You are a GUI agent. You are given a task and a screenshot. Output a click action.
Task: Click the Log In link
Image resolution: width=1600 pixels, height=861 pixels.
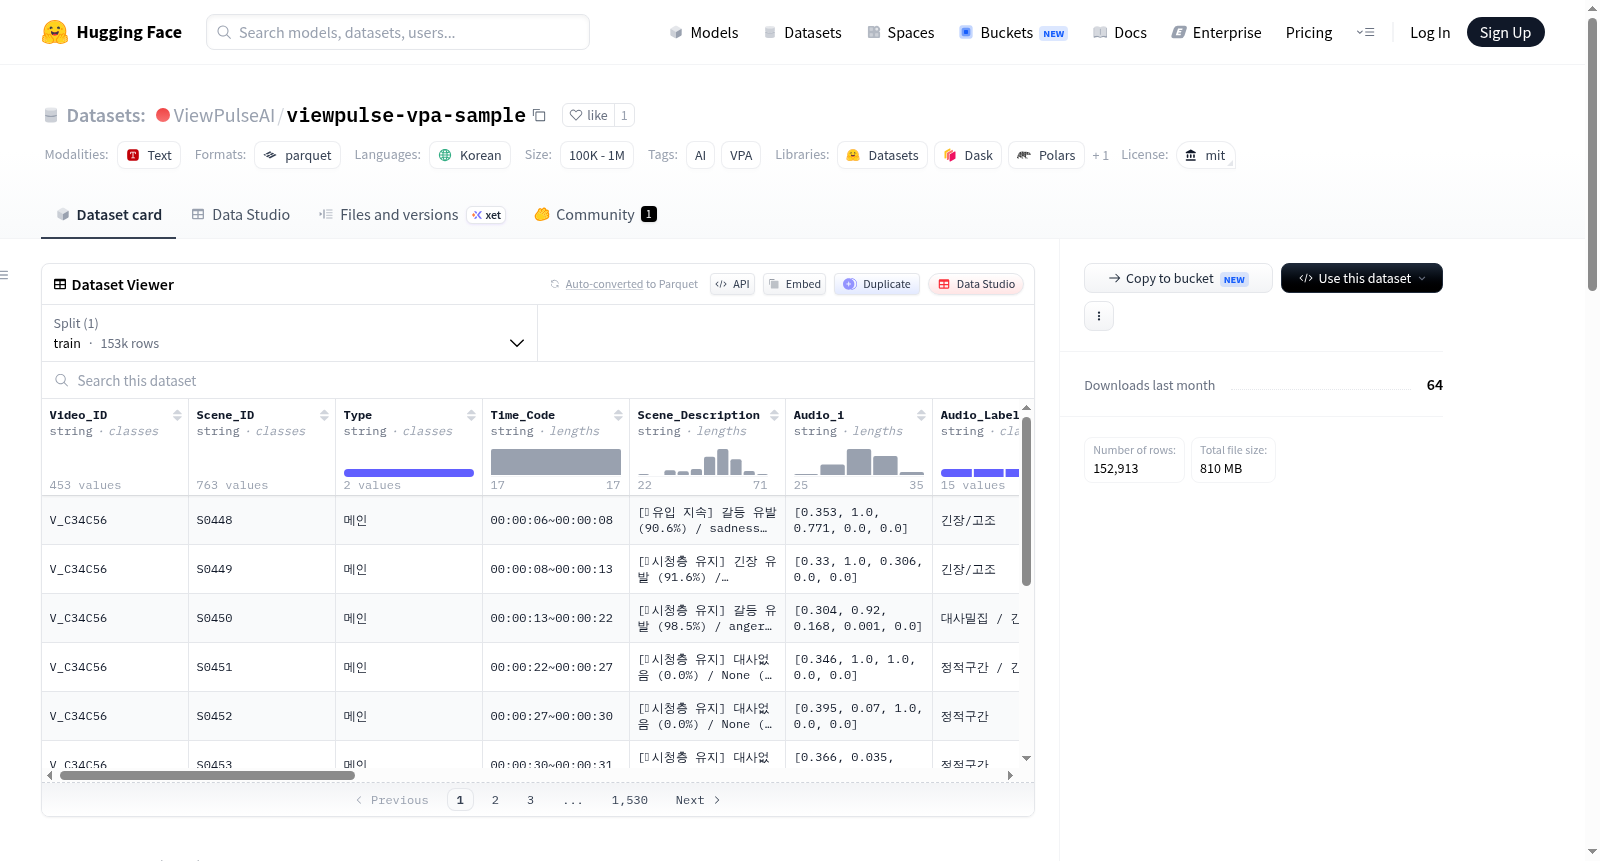(x=1429, y=32)
